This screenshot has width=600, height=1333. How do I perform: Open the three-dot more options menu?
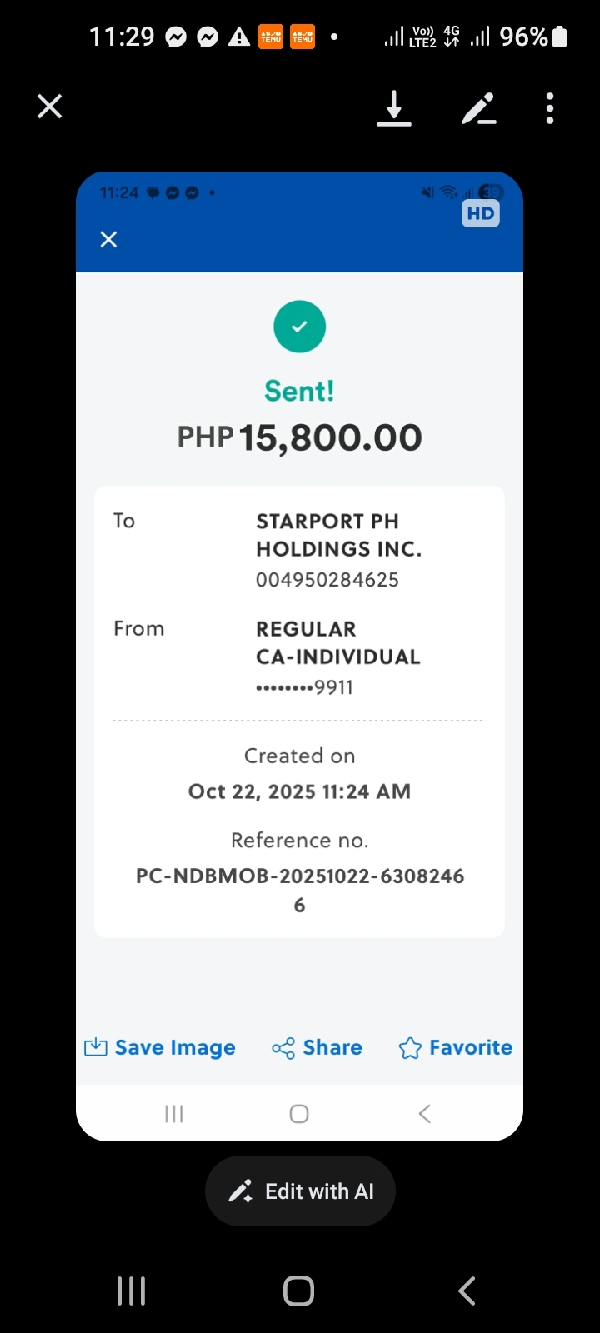point(549,108)
